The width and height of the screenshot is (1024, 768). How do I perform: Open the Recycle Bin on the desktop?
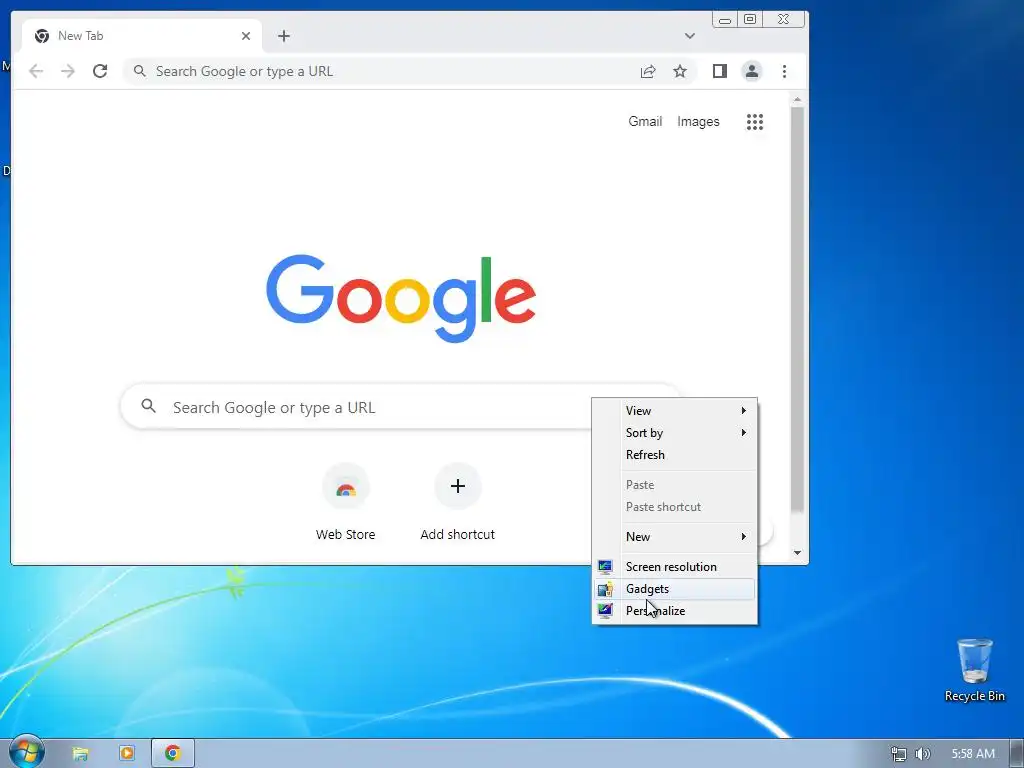point(974,670)
